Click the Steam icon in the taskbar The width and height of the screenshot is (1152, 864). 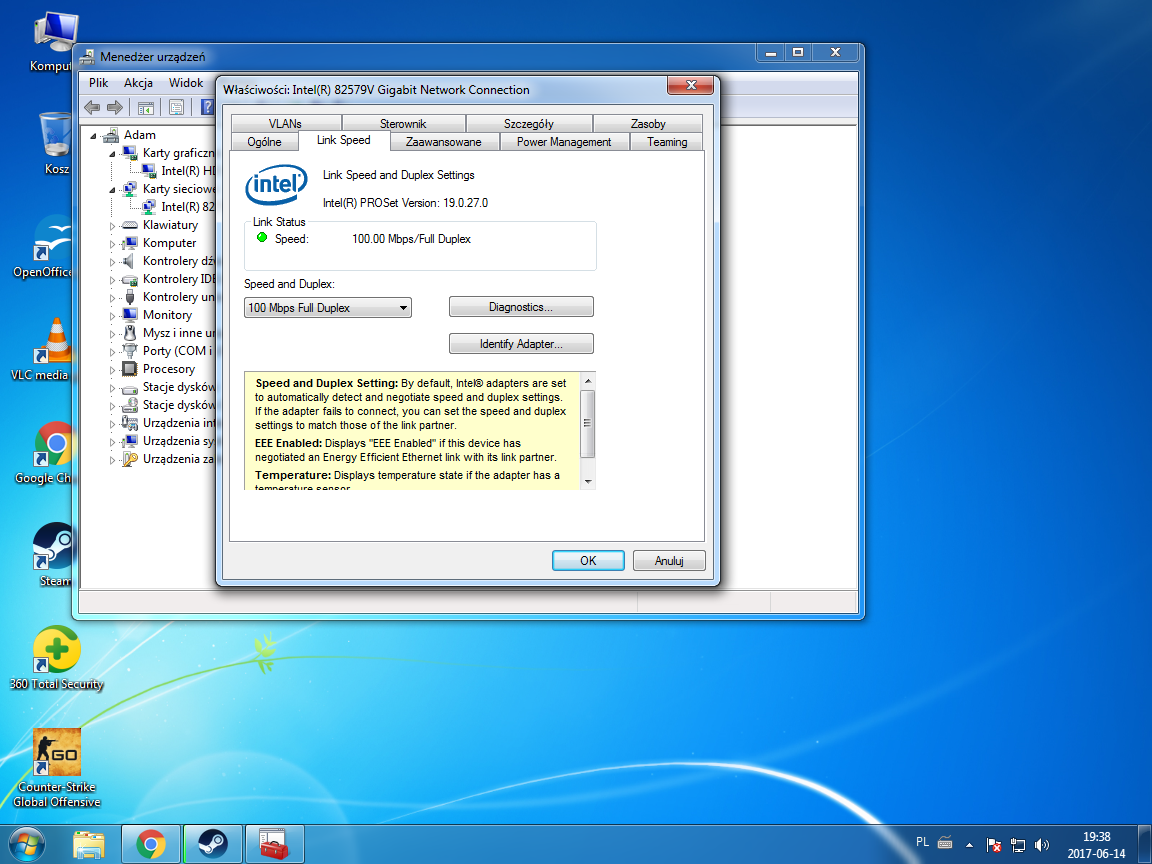point(212,845)
